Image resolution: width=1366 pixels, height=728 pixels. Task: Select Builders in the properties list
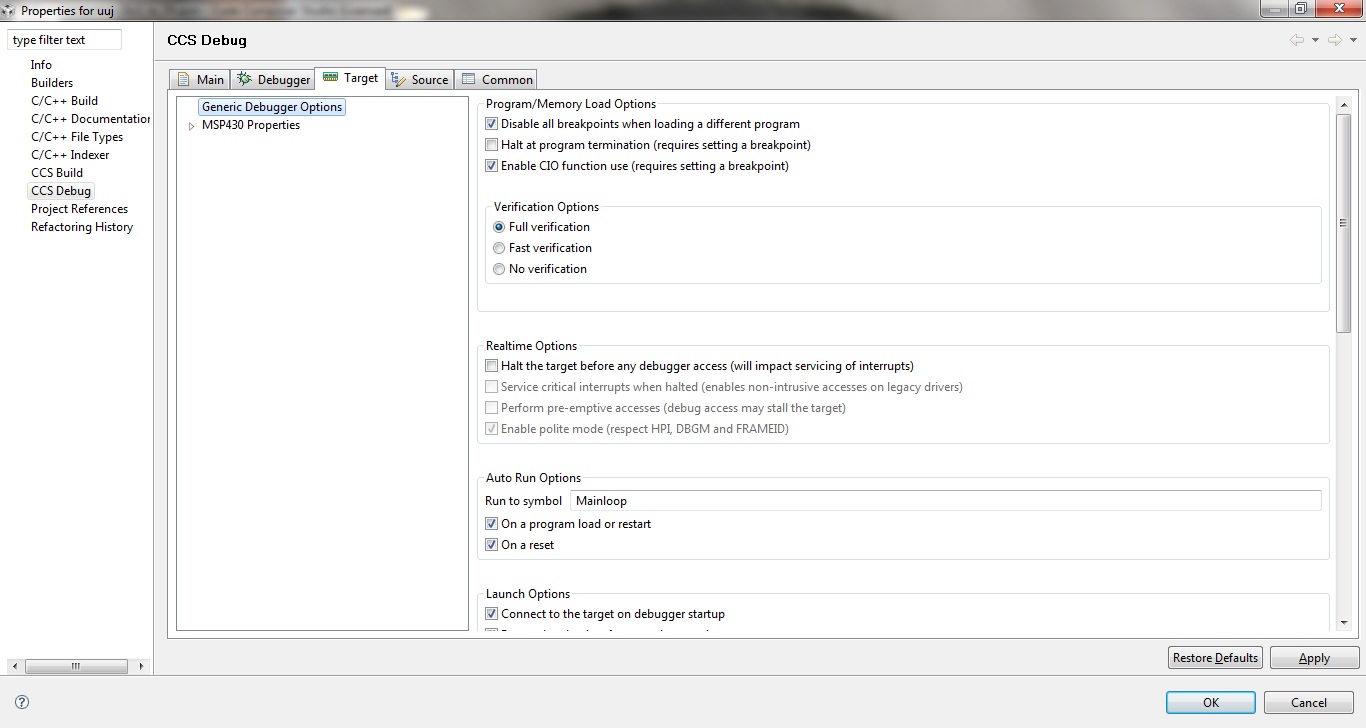point(52,83)
